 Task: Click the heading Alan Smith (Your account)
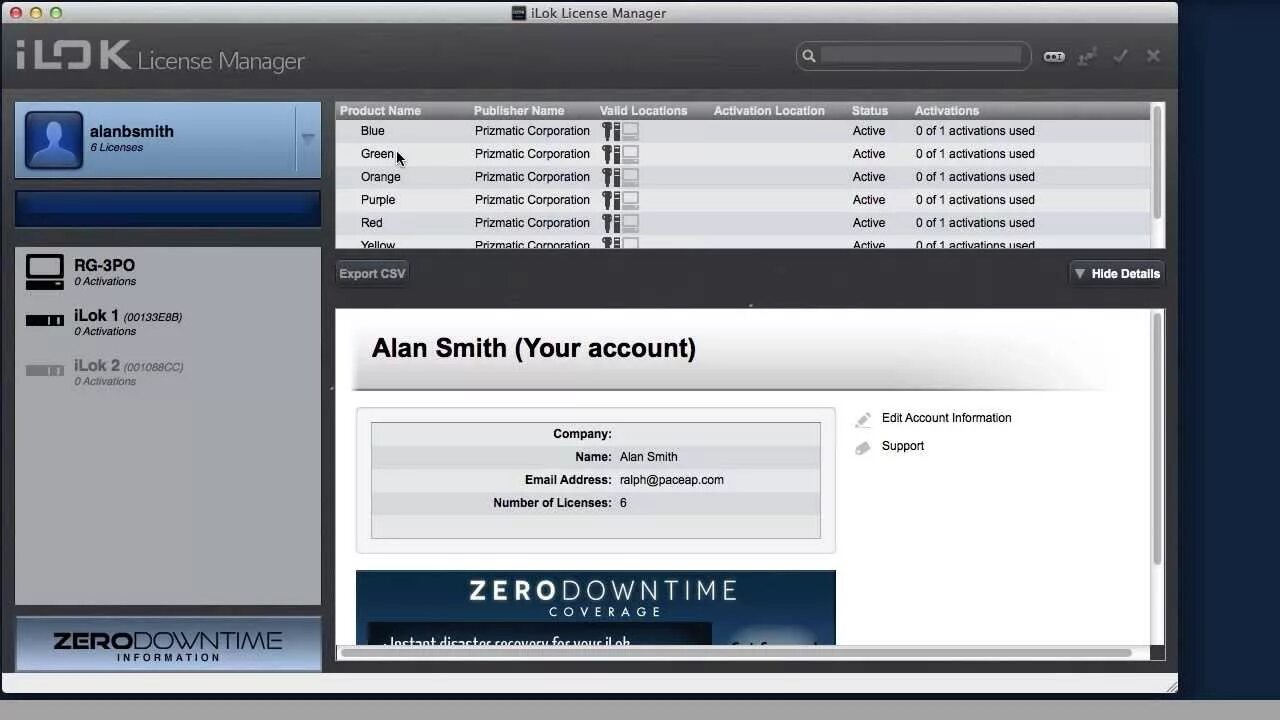[534, 348]
